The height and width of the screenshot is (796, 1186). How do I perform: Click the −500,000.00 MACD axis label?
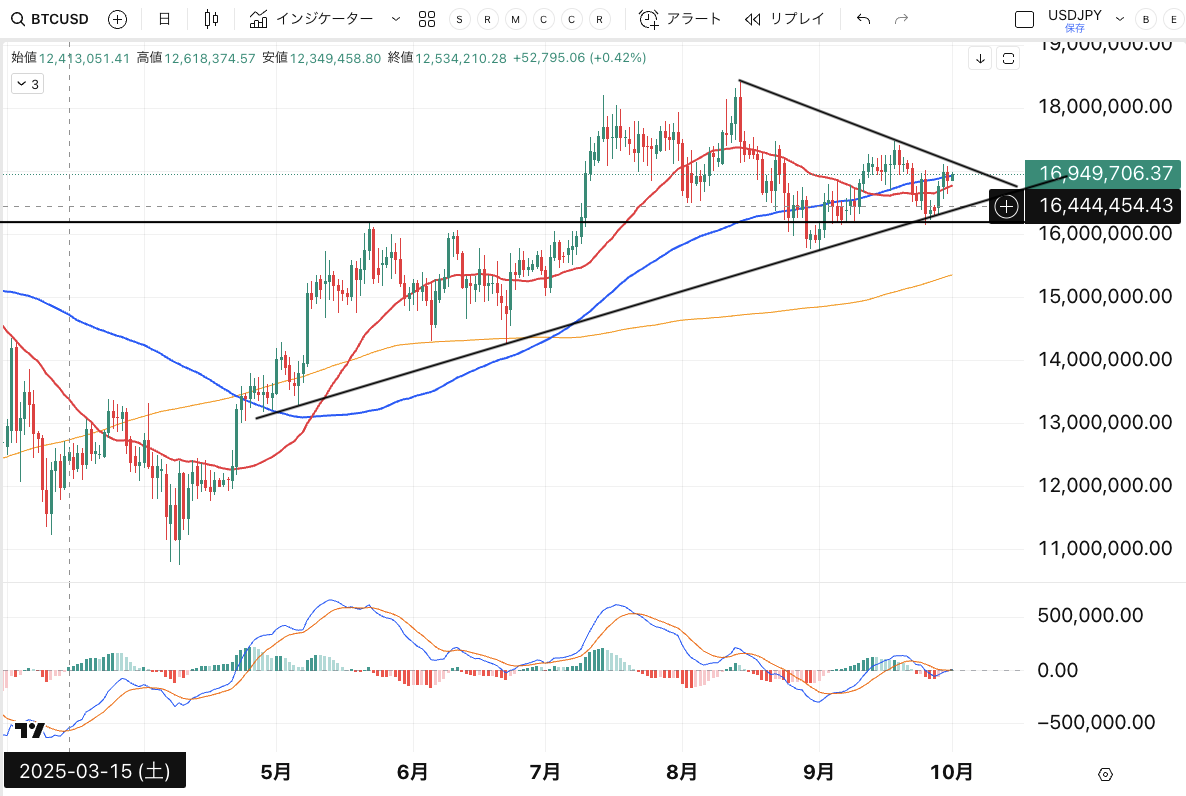coord(1097,722)
